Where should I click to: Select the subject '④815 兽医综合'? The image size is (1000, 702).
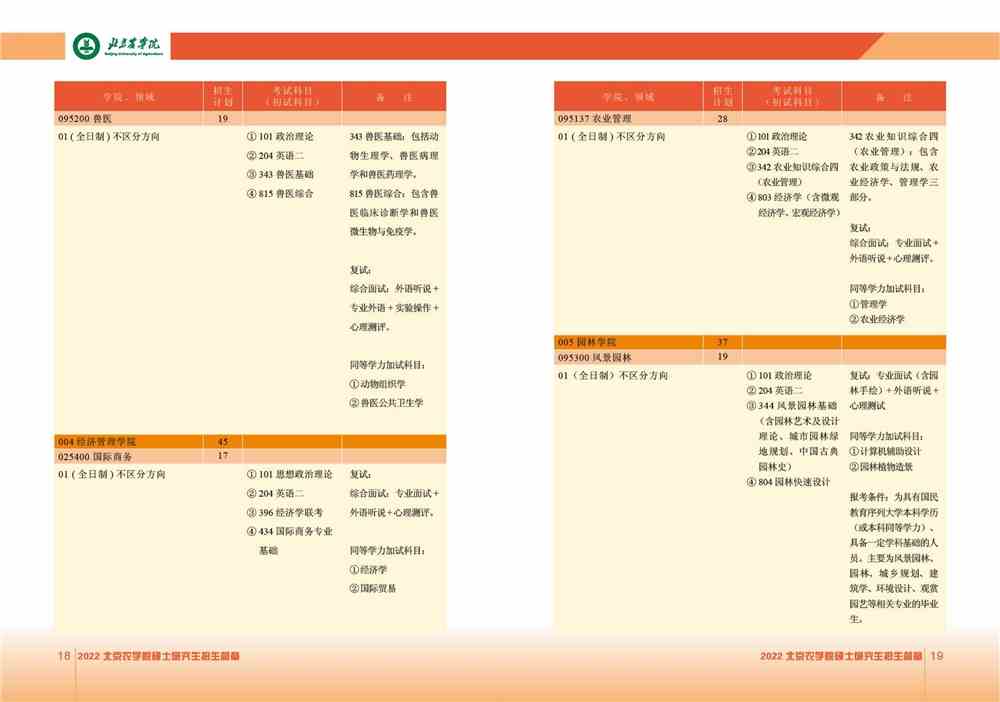click(x=280, y=194)
